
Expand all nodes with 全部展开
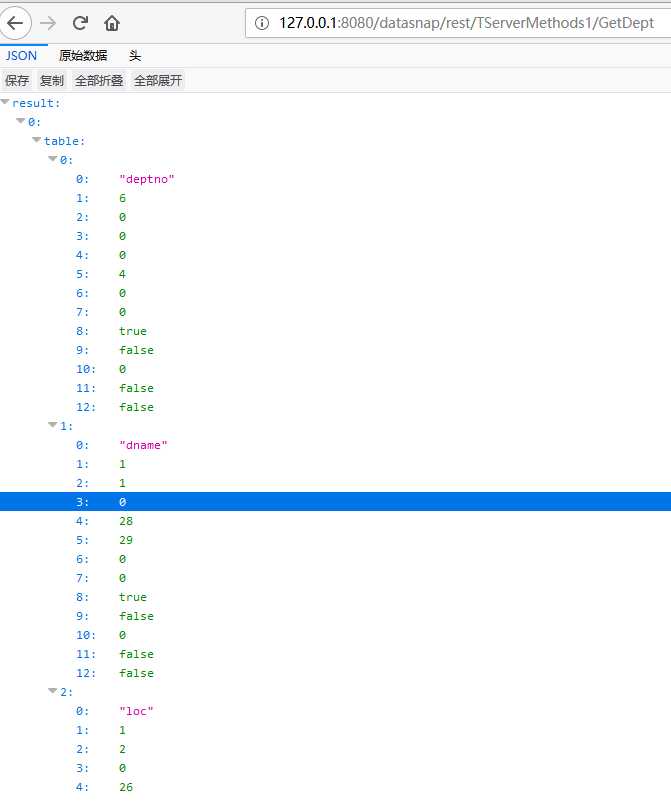click(158, 80)
